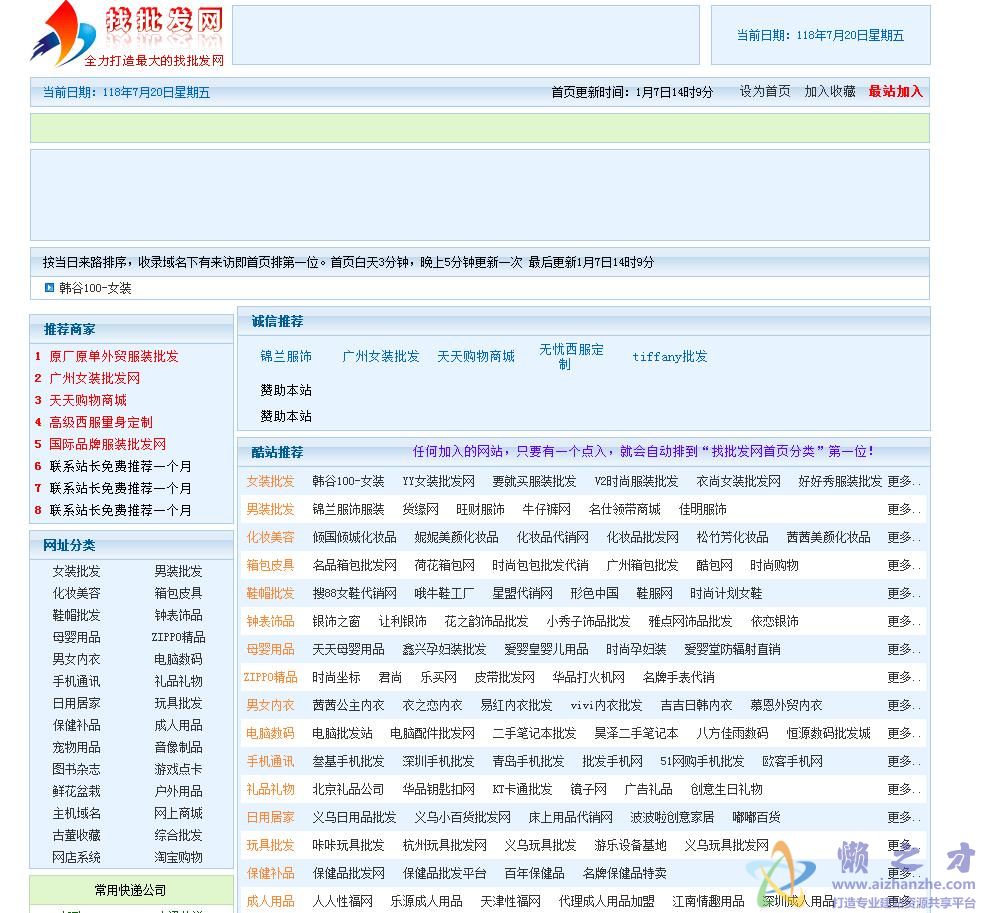Click the 找批发网 site logo
This screenshot has width=985, height=913.
(x=128, y=34)
